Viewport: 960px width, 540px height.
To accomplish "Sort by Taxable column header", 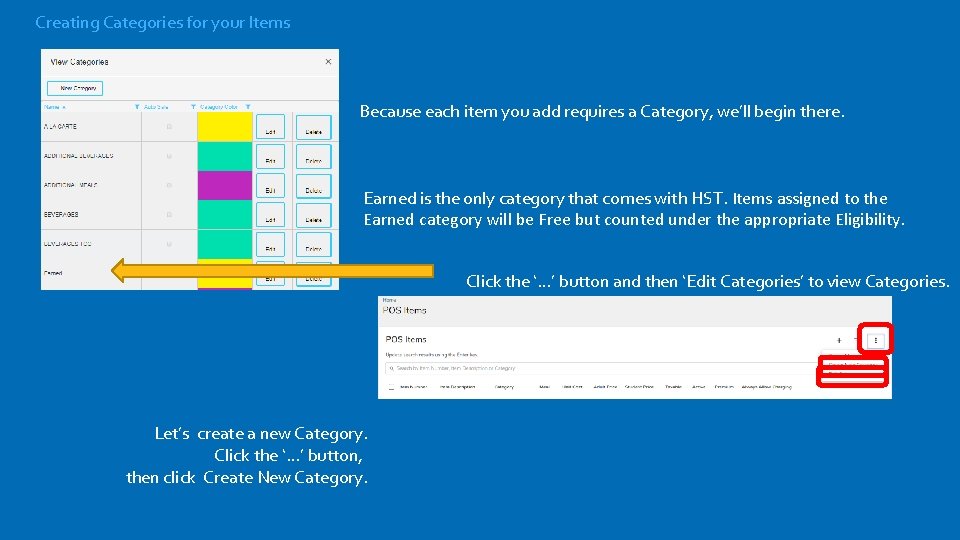I will [673, 387].
